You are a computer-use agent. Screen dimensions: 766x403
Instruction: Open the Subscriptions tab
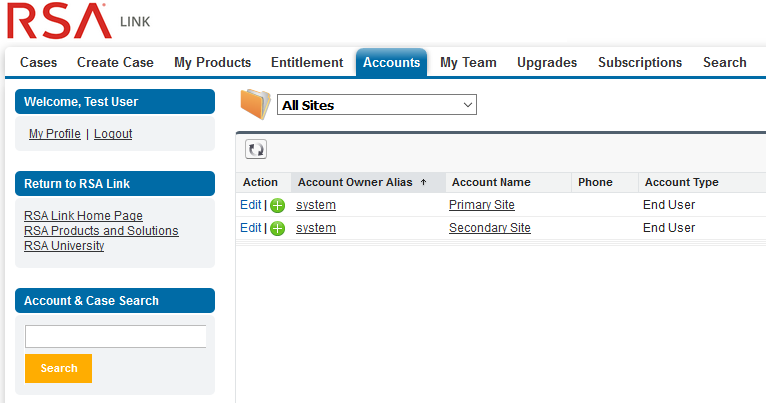pyautogui.click(x=640, y=63)
